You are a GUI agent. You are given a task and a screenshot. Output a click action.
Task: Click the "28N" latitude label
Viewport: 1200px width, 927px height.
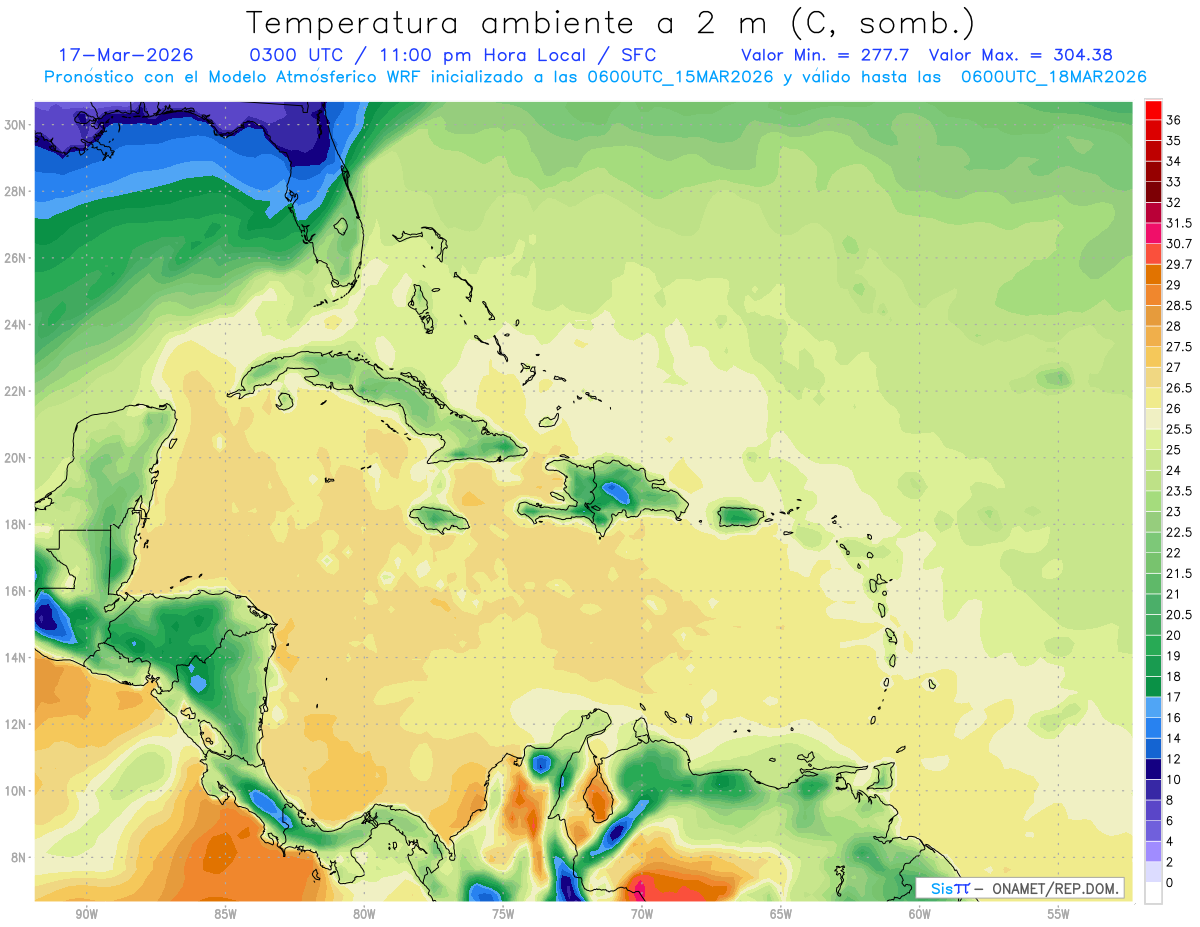[x=15, y=191]
